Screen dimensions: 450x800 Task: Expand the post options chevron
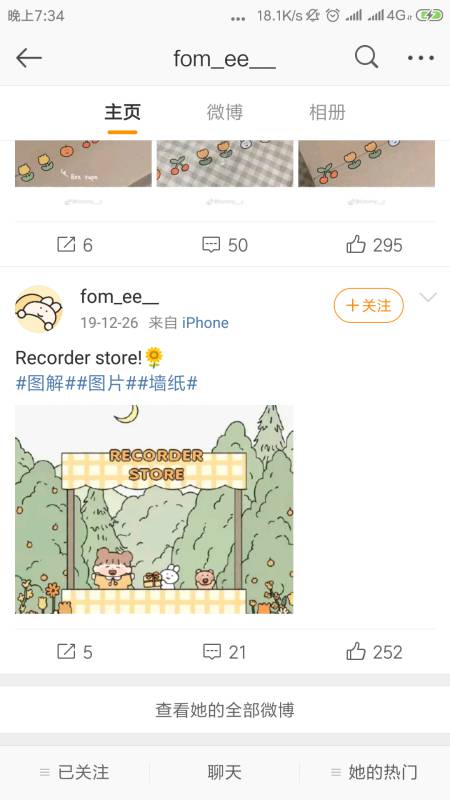(428, 297)
